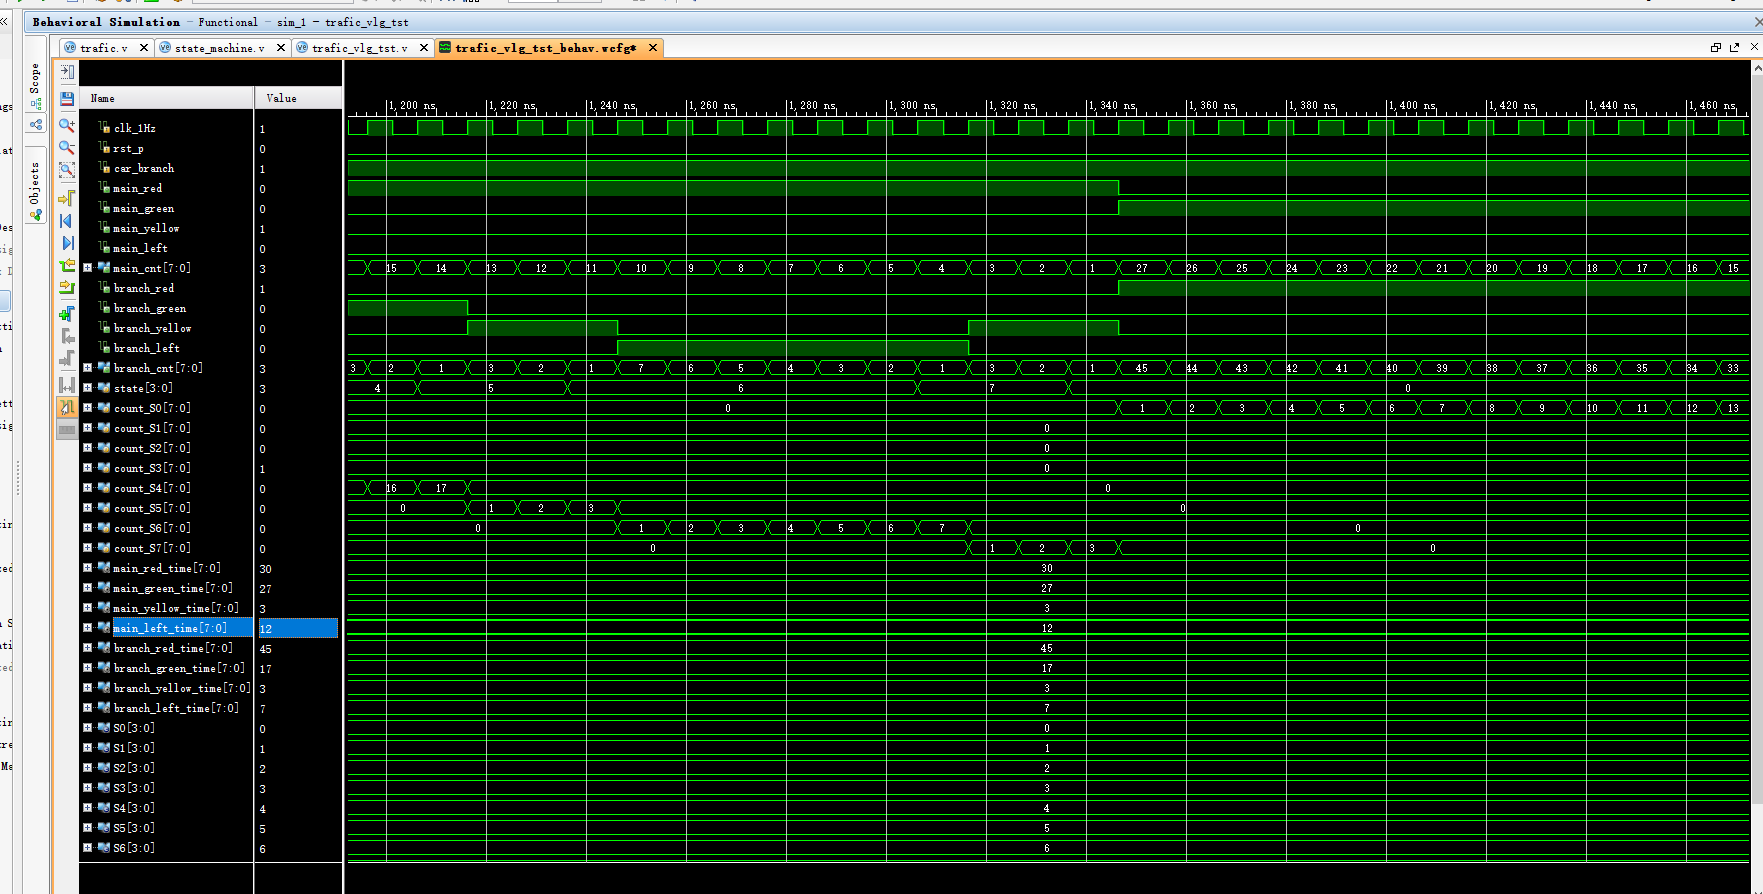Expand the count_S7[7:0] bus
This screenshot has height=894, width=1763.
pos(87,548)
